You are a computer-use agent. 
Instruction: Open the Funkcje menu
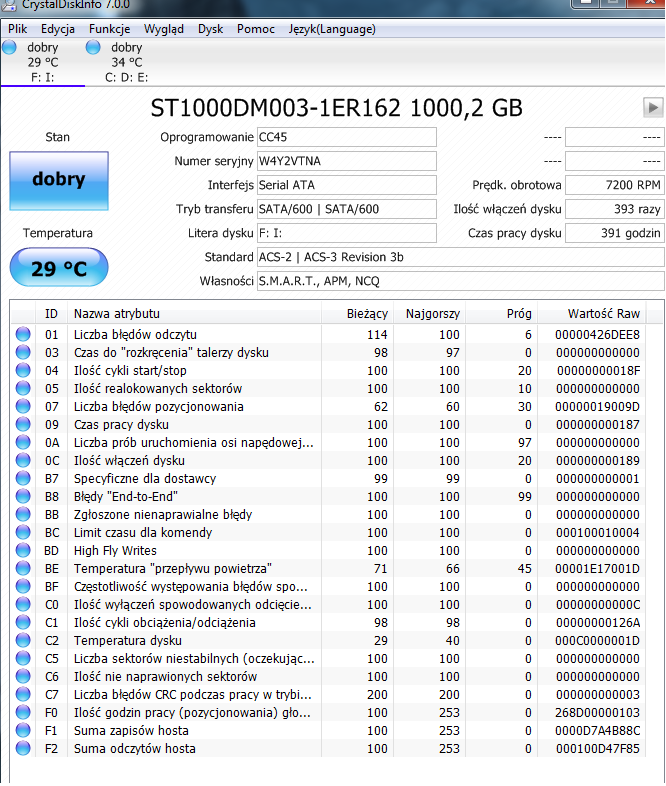coord(109,29)
